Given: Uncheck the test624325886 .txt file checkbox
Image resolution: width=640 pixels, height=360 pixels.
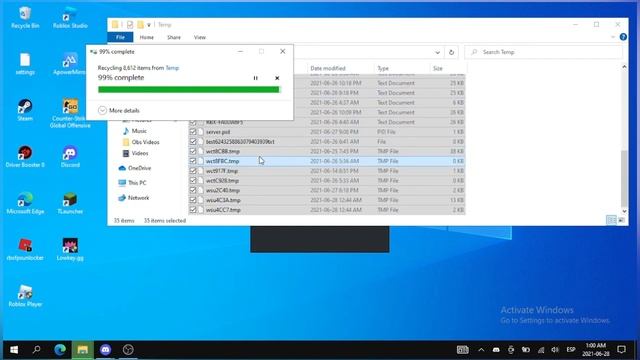Looking at the screenshot, I should pyautogui.click(x=193, y=142).
